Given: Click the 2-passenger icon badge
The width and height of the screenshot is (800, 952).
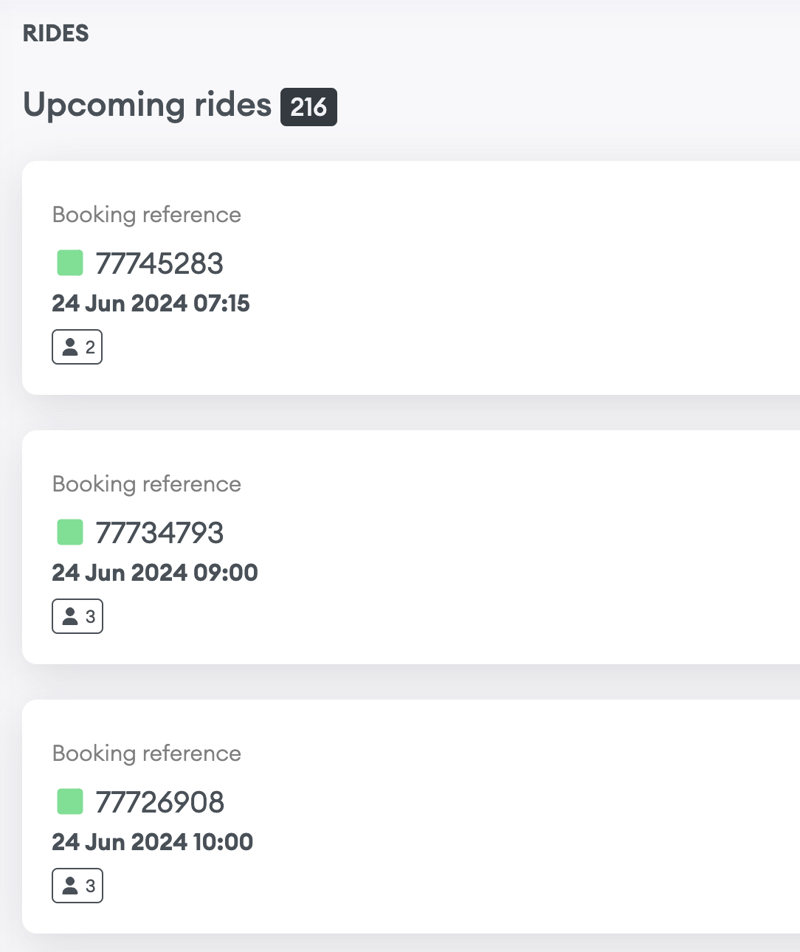Looking at the screenshot, I should pyautogui.click(x=77, y=348).
